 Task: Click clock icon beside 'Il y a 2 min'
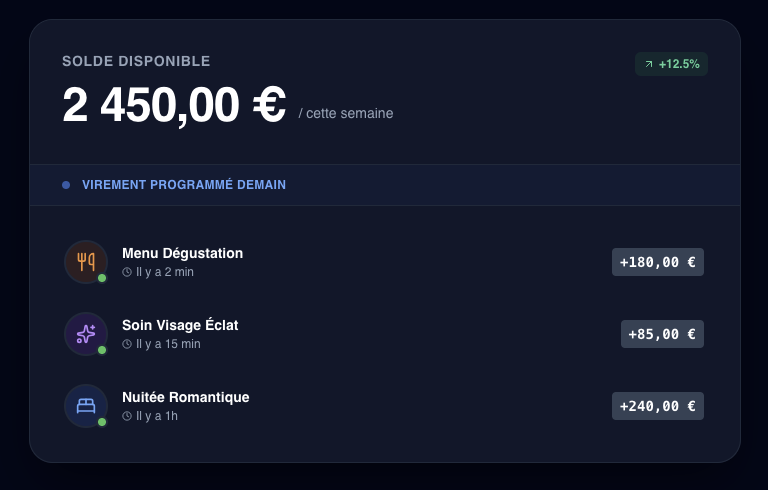(127, 272)
